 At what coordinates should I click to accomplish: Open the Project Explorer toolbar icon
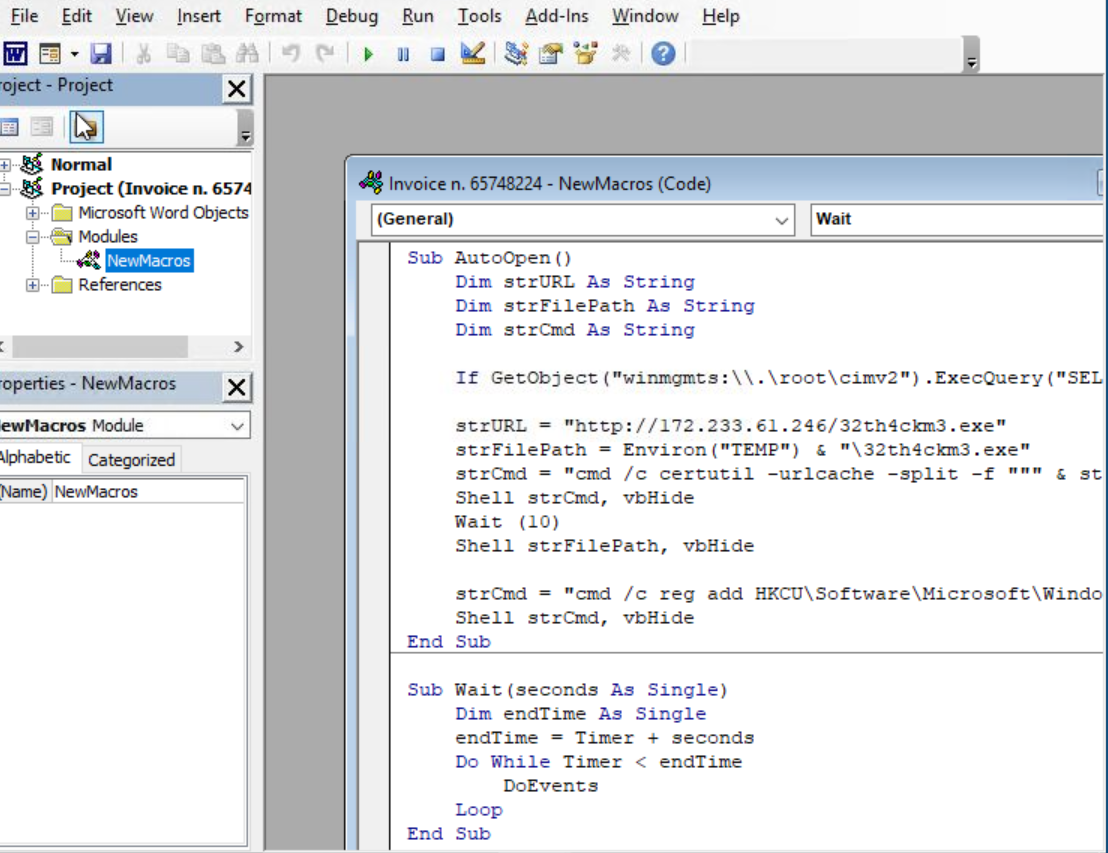516,54
